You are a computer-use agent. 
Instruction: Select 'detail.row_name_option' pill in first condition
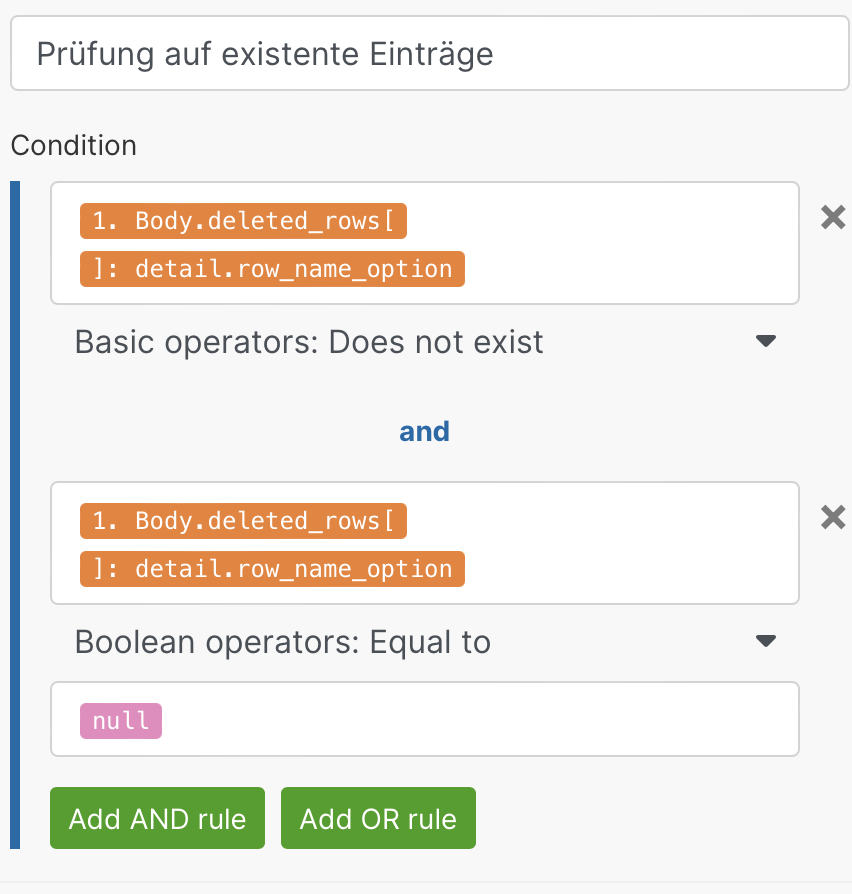(x=272, y=269)
